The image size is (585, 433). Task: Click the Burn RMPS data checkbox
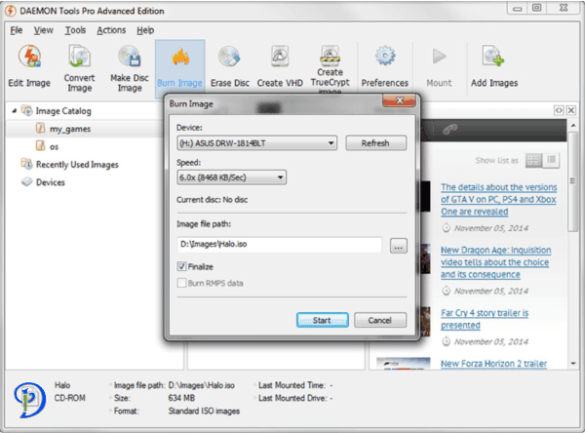coord(182,283)
